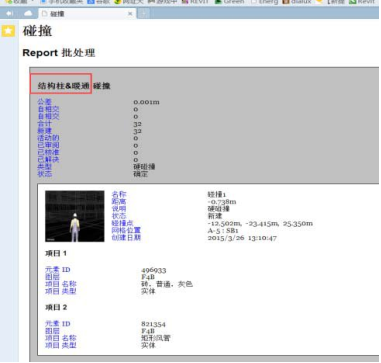Select the 碰撞 browser tab
Image resolution: width=381 pixels, height=363 pixels.
pyautogui.click(x=87, y=14)
